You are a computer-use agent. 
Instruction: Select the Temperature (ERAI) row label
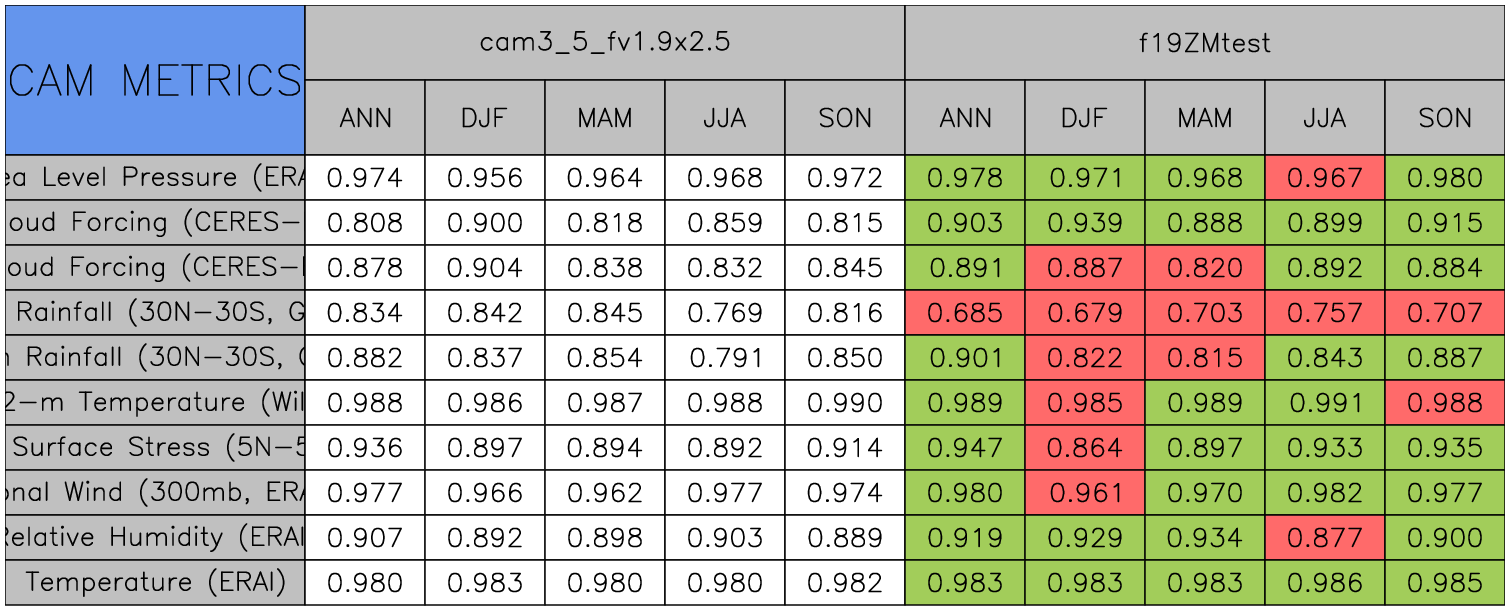(x=155, y=582)
